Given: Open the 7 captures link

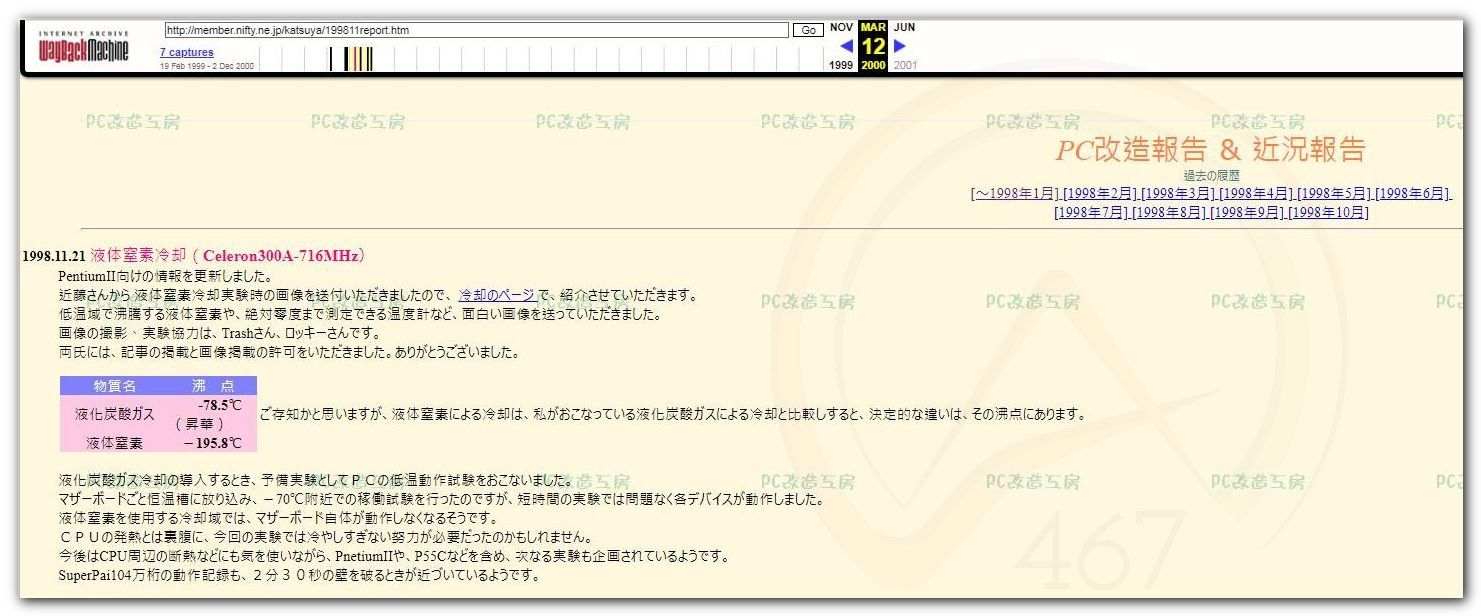Looking at the screenshot, I should pyautogui.click(x=186, y=52).
